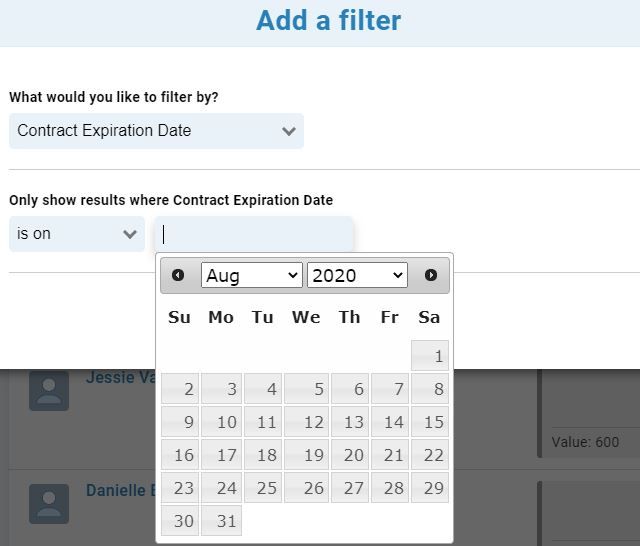640x546 pixels.
Task: Expand the Contract Expiration Date dropdown
Action: 156,131
